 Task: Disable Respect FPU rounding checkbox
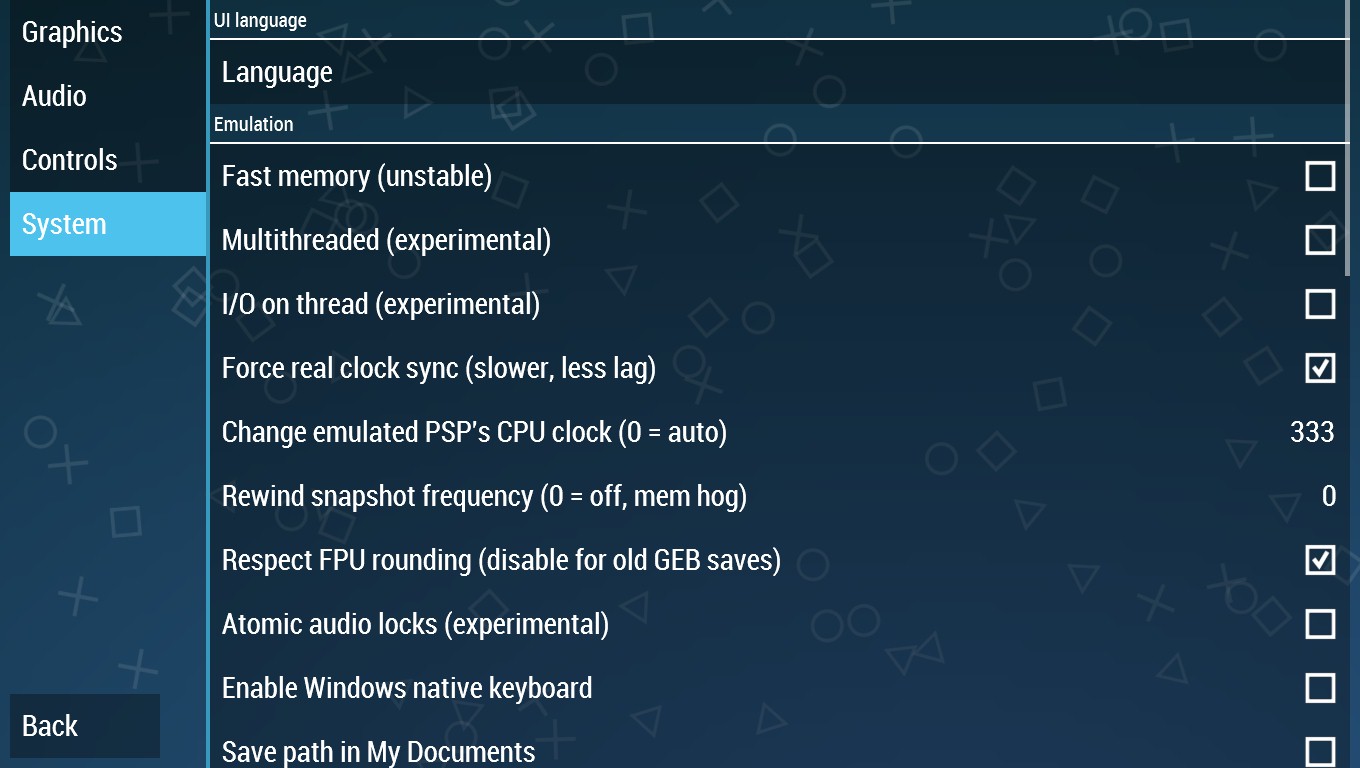(x=1320, y=560)
